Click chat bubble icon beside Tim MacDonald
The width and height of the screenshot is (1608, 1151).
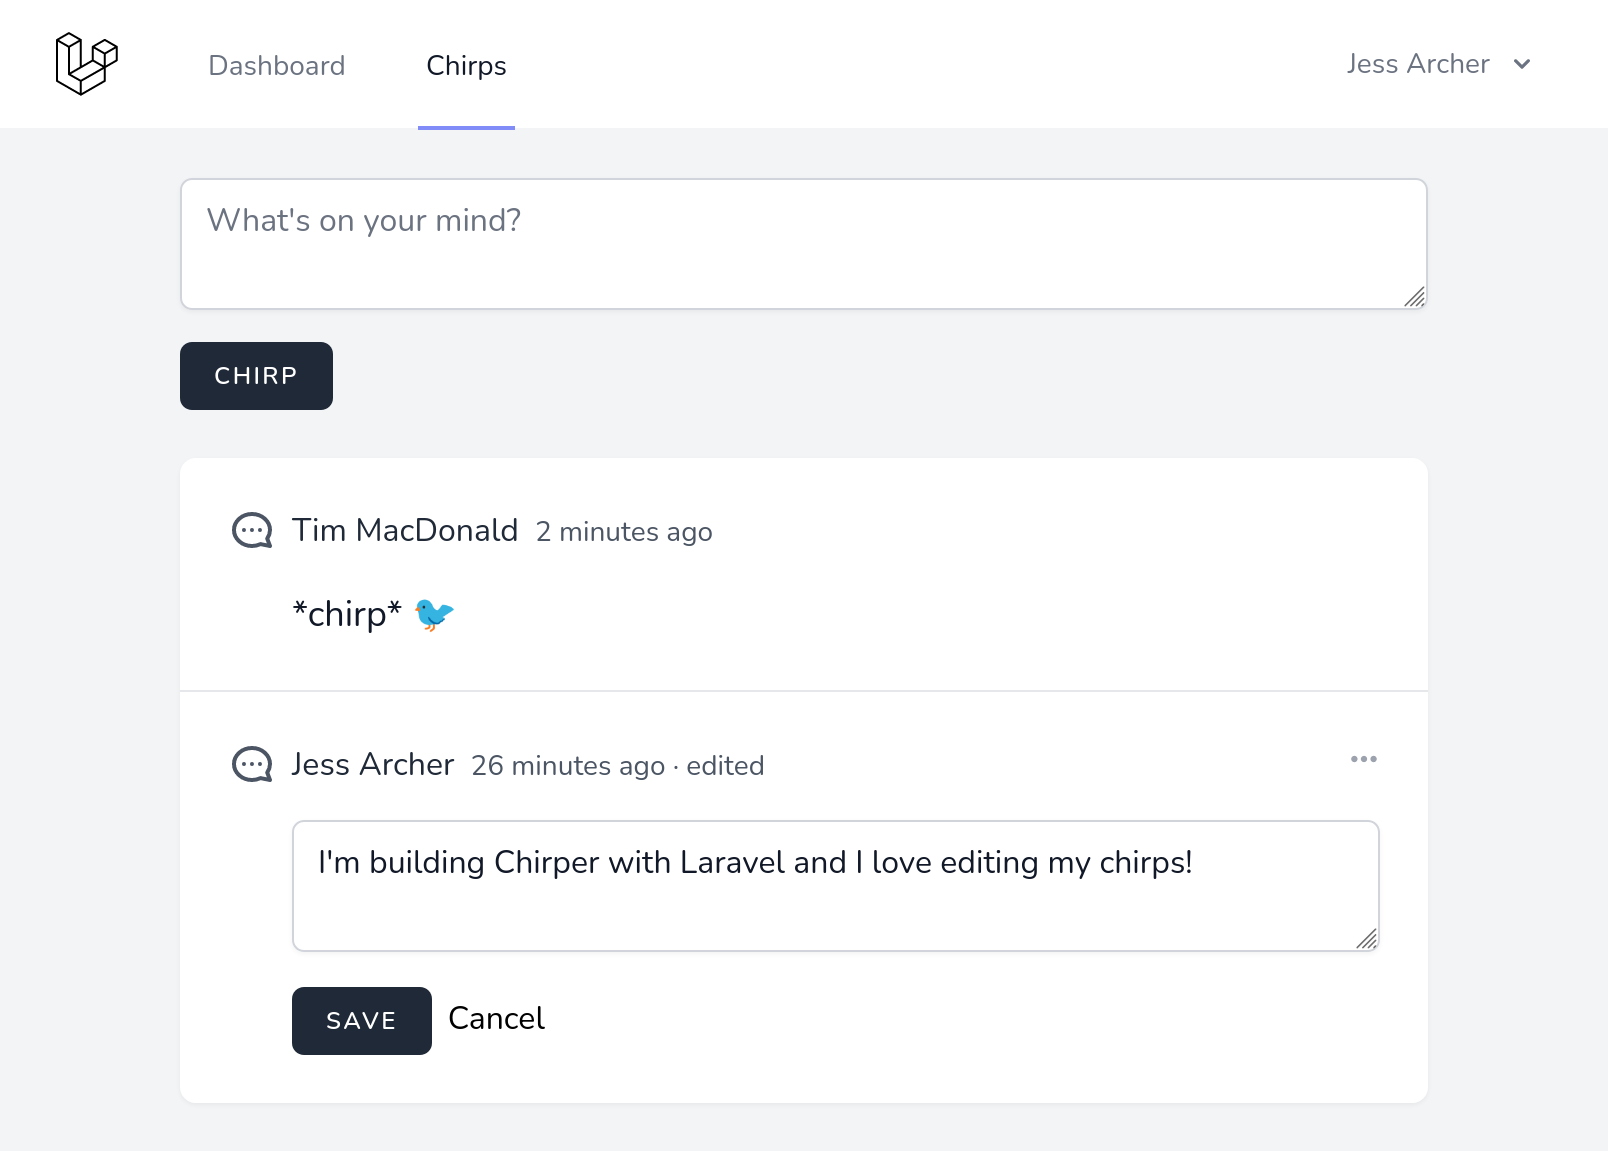(252, 530)
